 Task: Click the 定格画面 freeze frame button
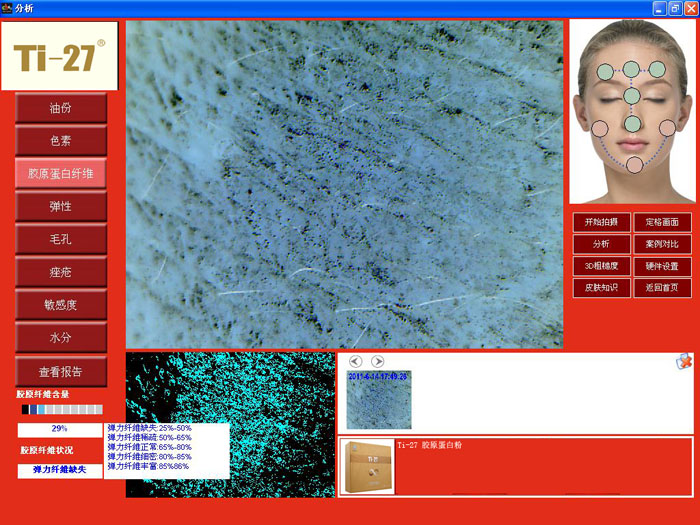(662, 222)
